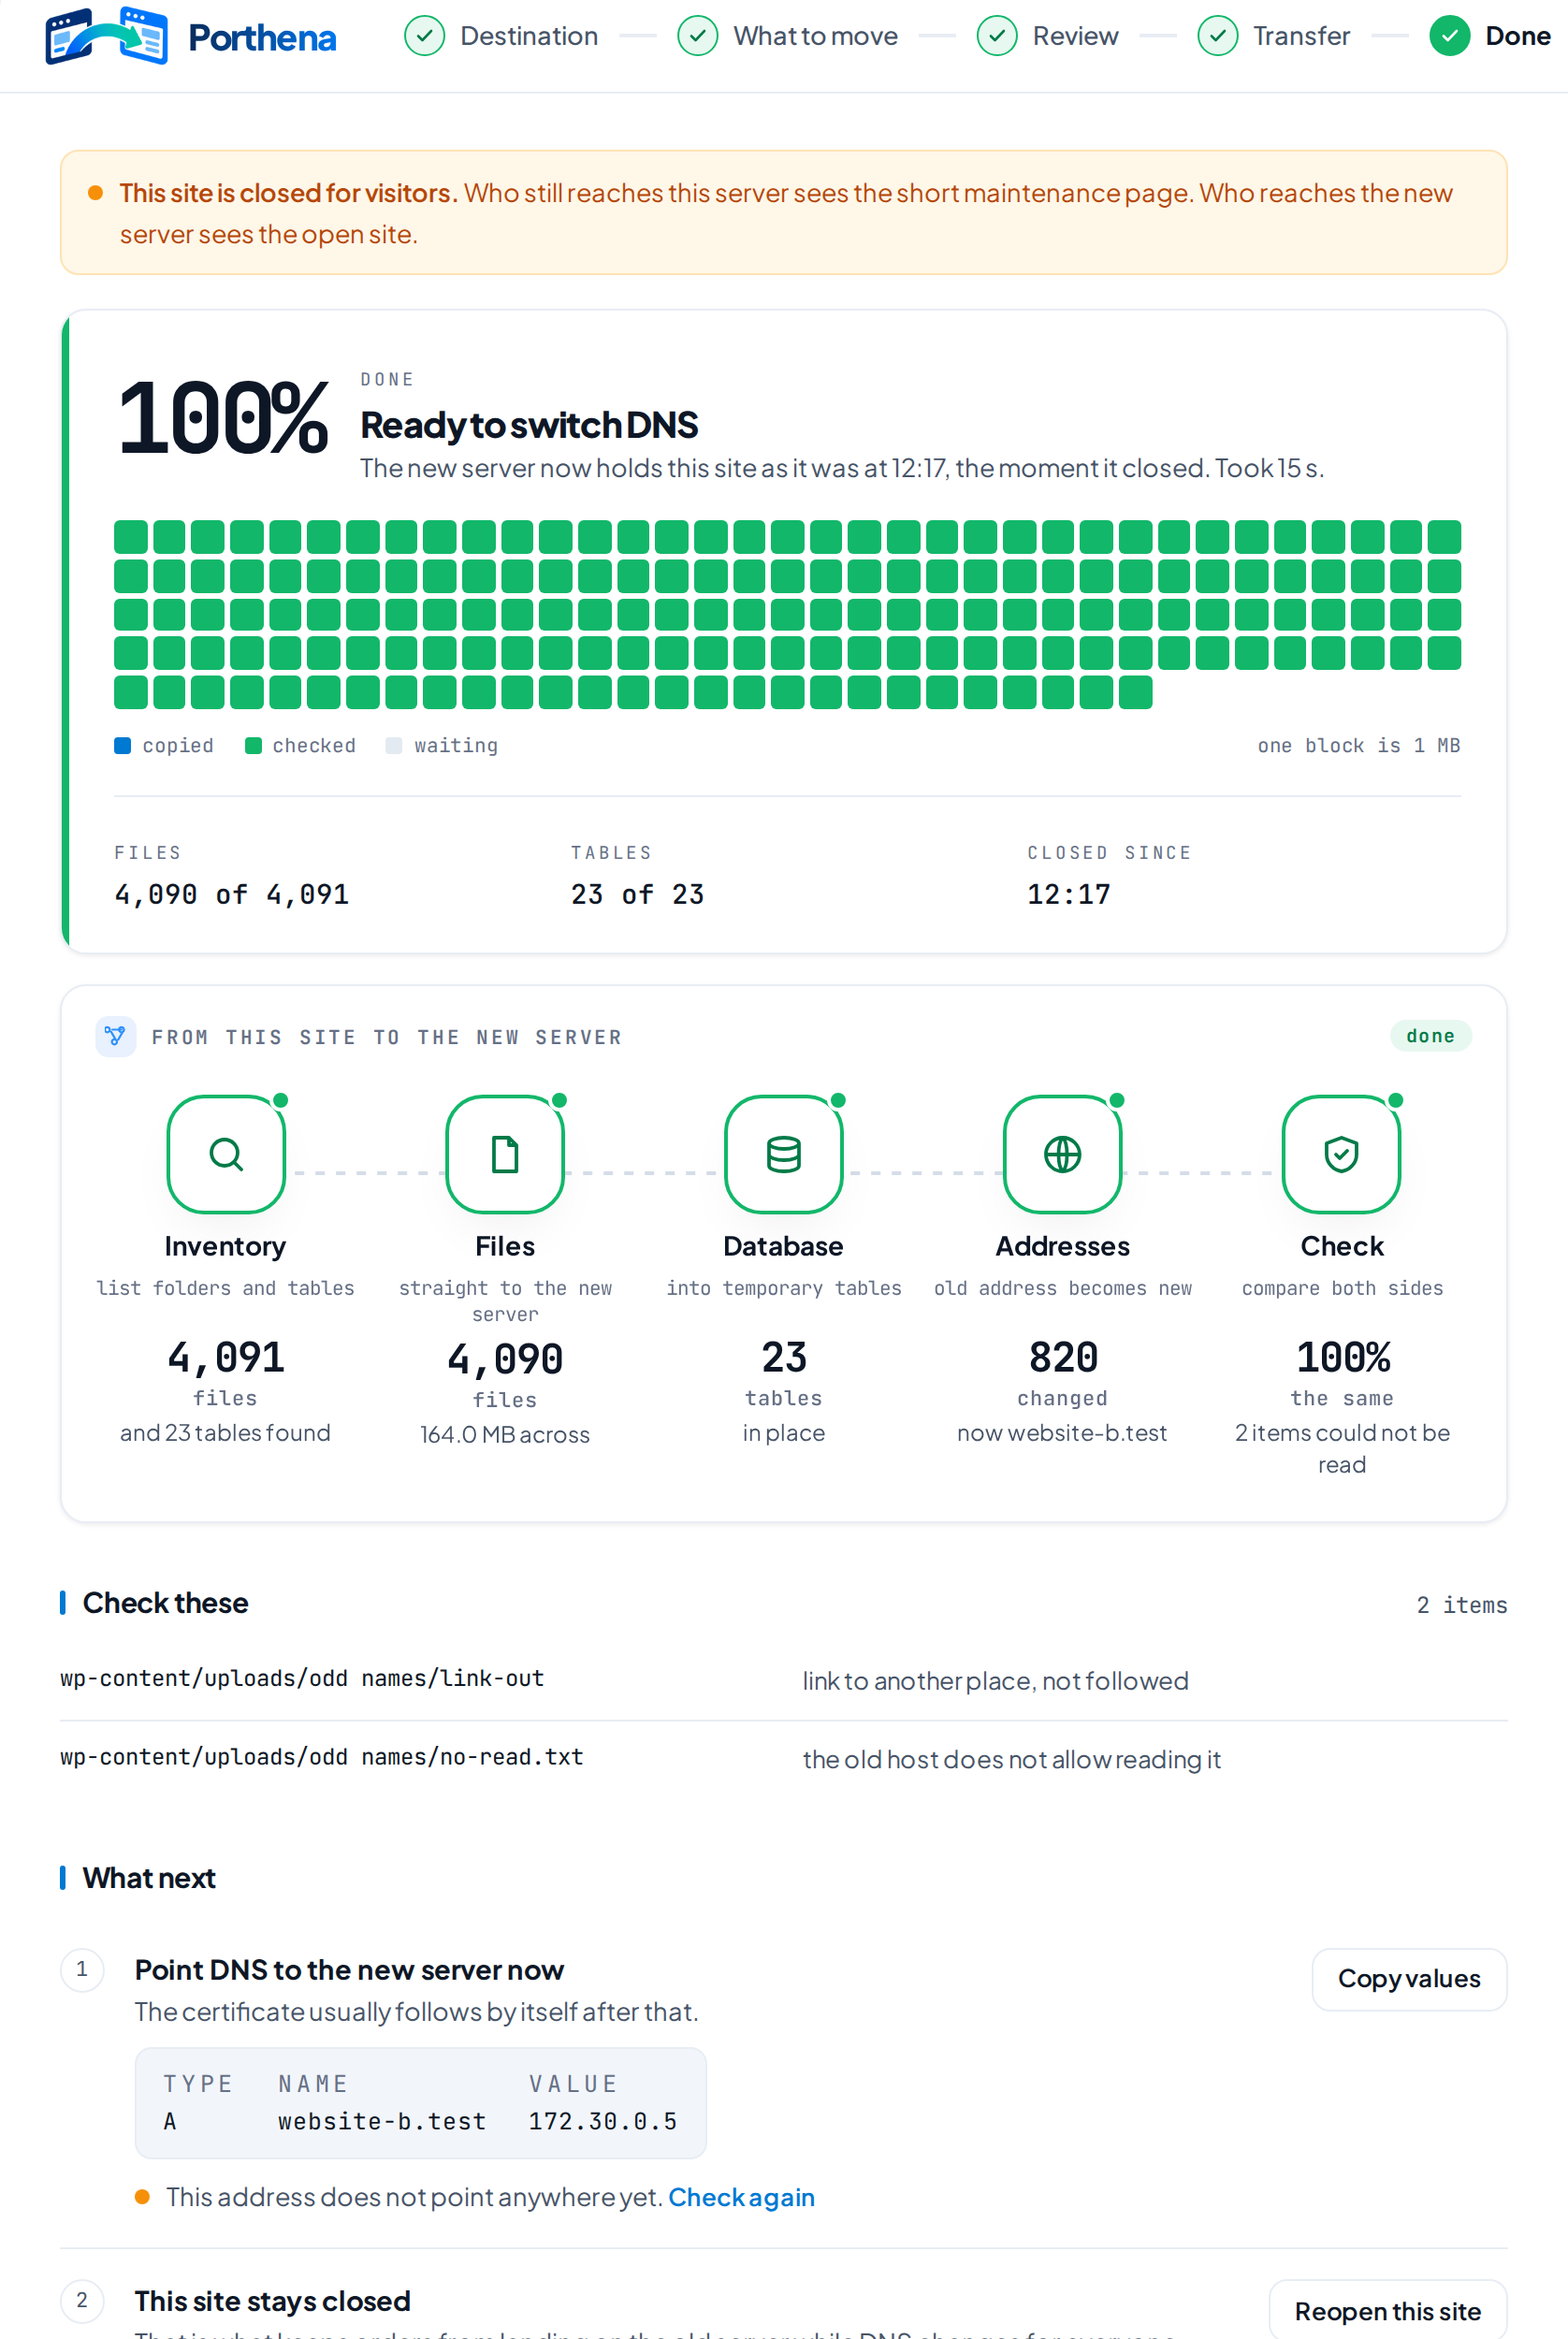Click the 2 items count label
The height and width of the screenshot is (2339, 1568).
[x=1461, y=1605]
